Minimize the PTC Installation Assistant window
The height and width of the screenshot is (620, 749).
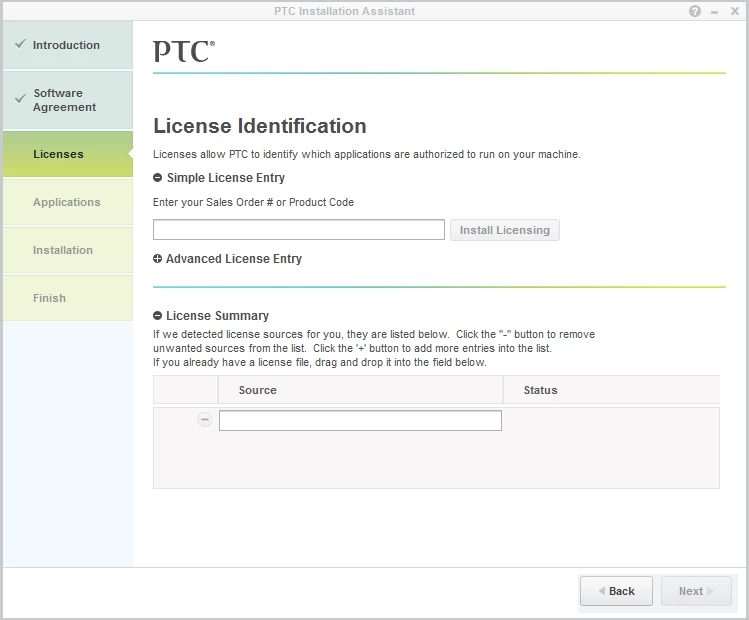[715, 12]
